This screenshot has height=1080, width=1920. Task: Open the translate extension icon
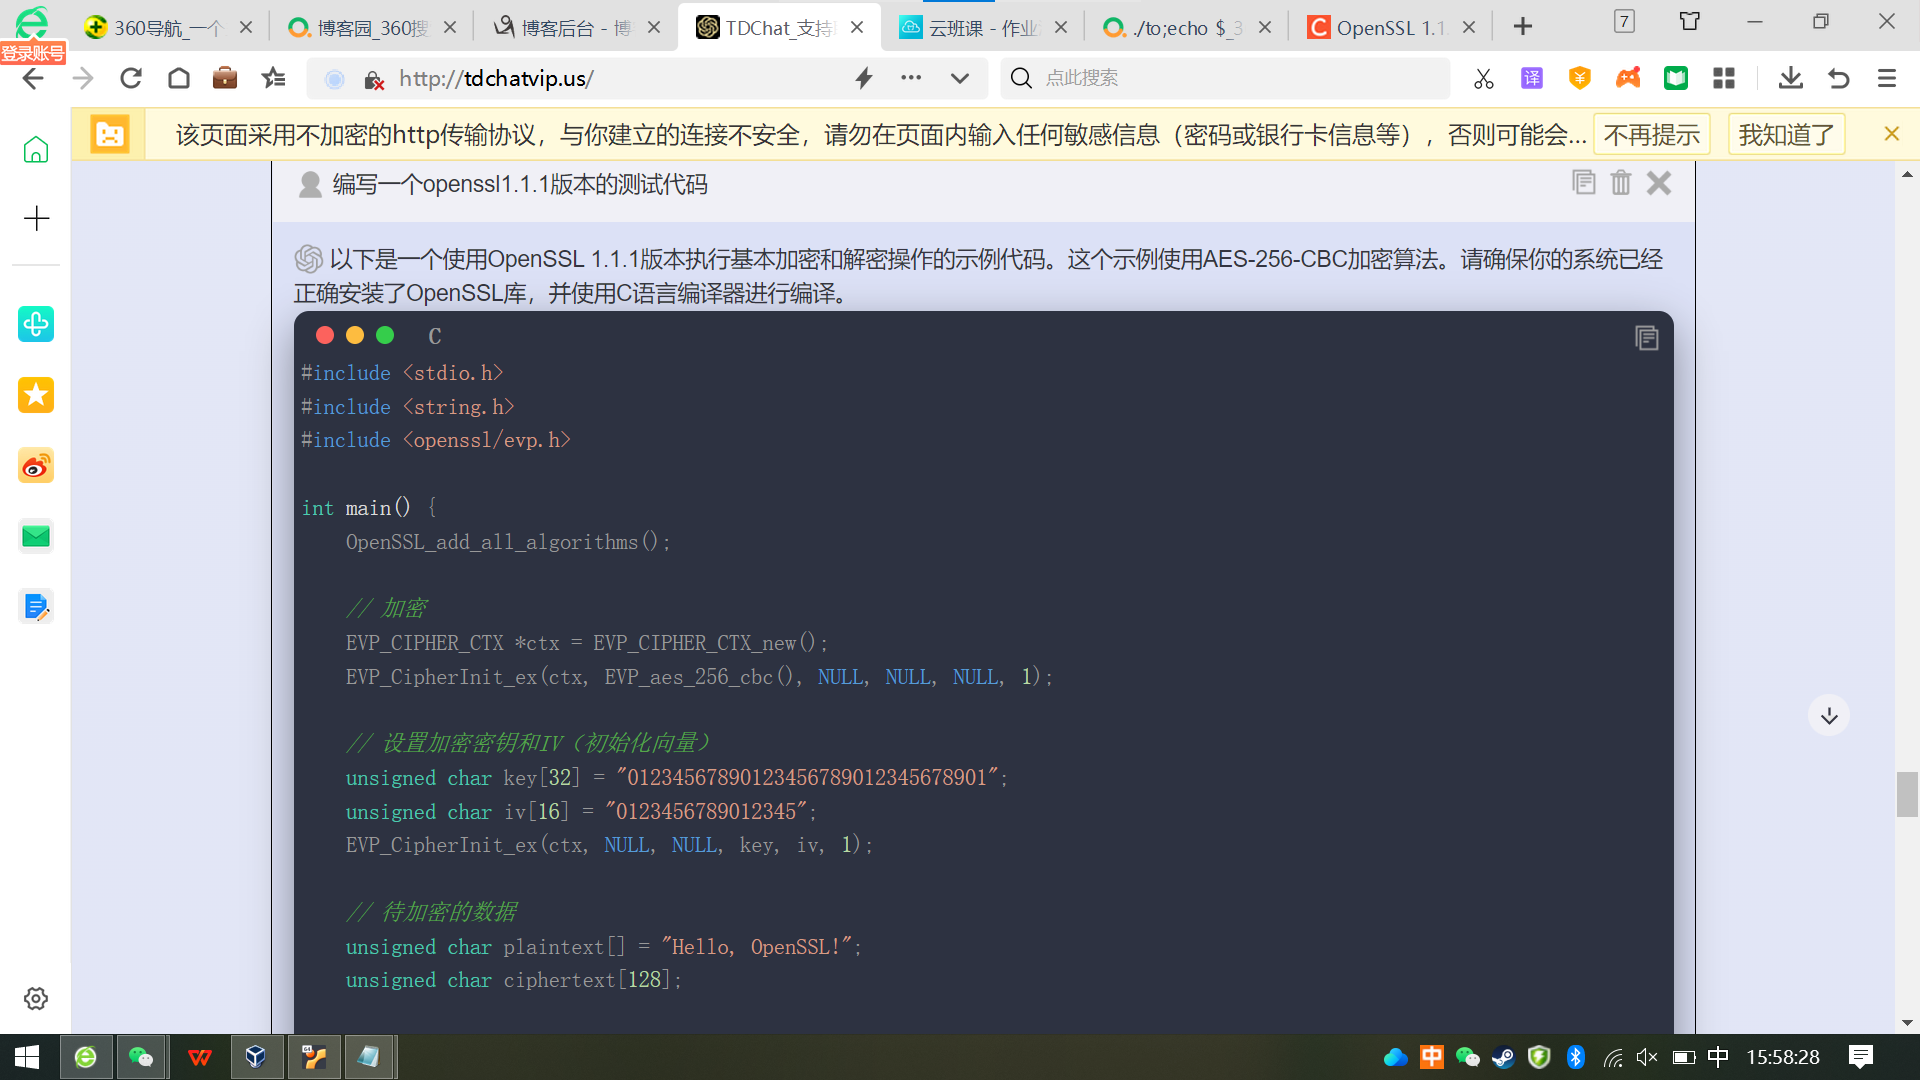[x=1531, y=78]
